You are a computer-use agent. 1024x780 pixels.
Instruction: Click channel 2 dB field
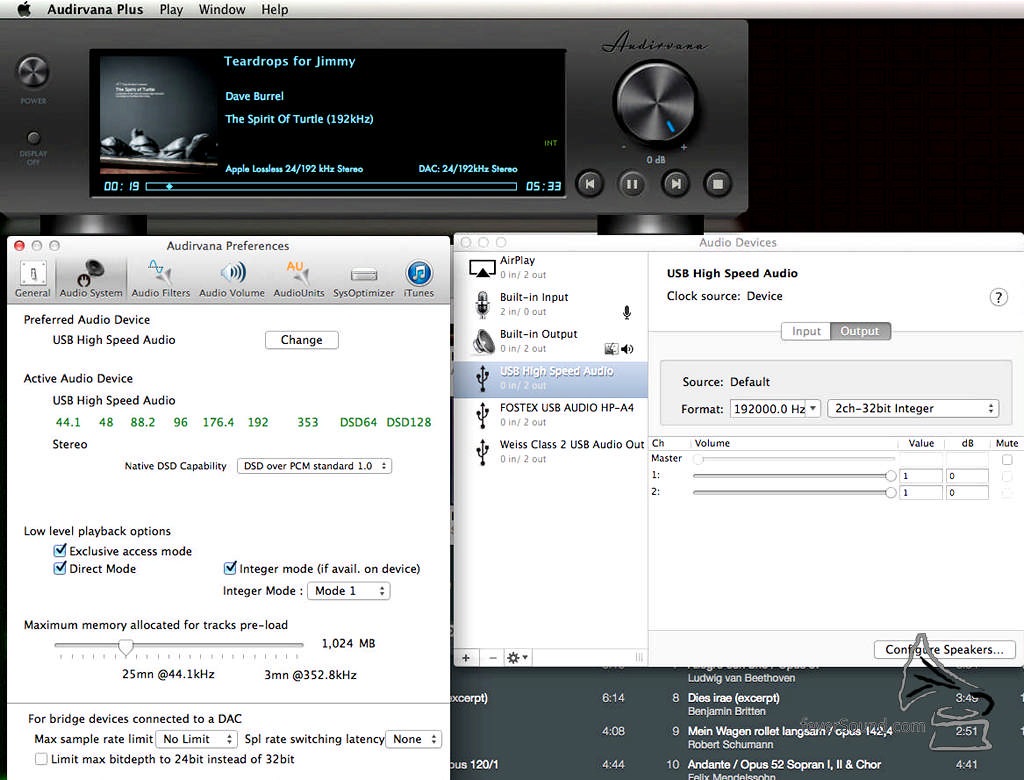coord(967,492)
